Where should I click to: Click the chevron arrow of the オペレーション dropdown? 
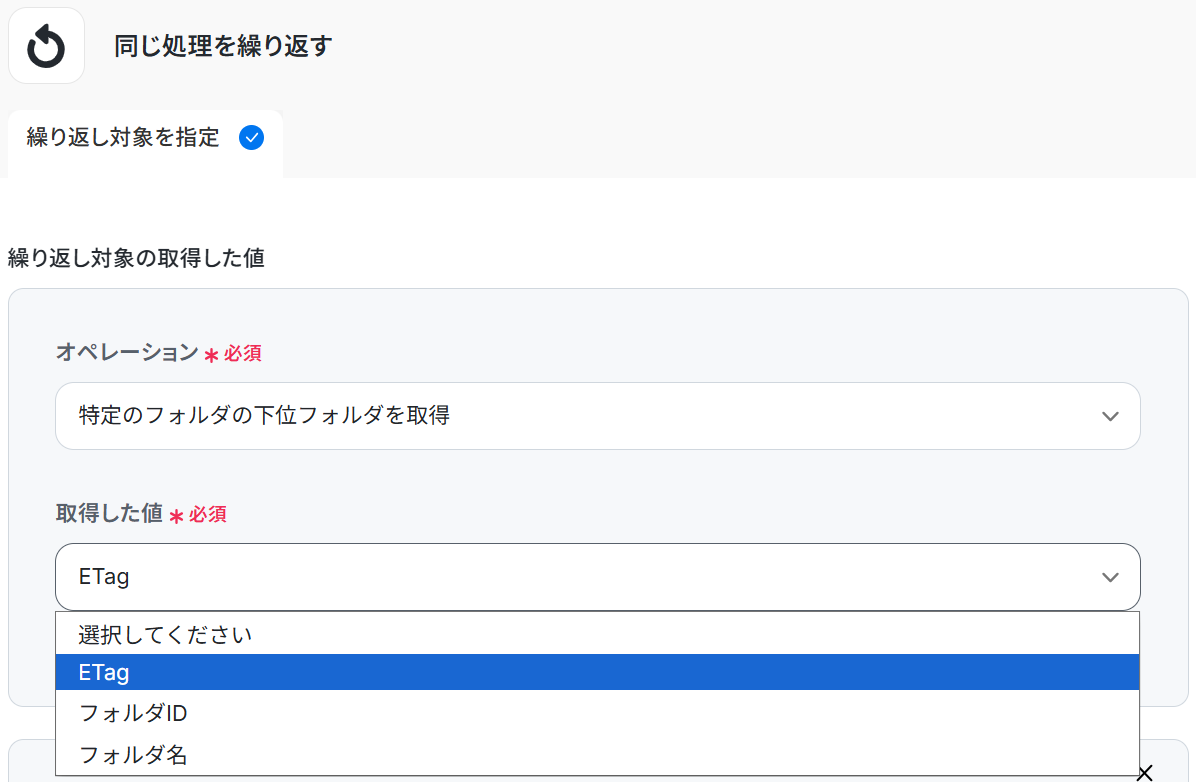1110,416
